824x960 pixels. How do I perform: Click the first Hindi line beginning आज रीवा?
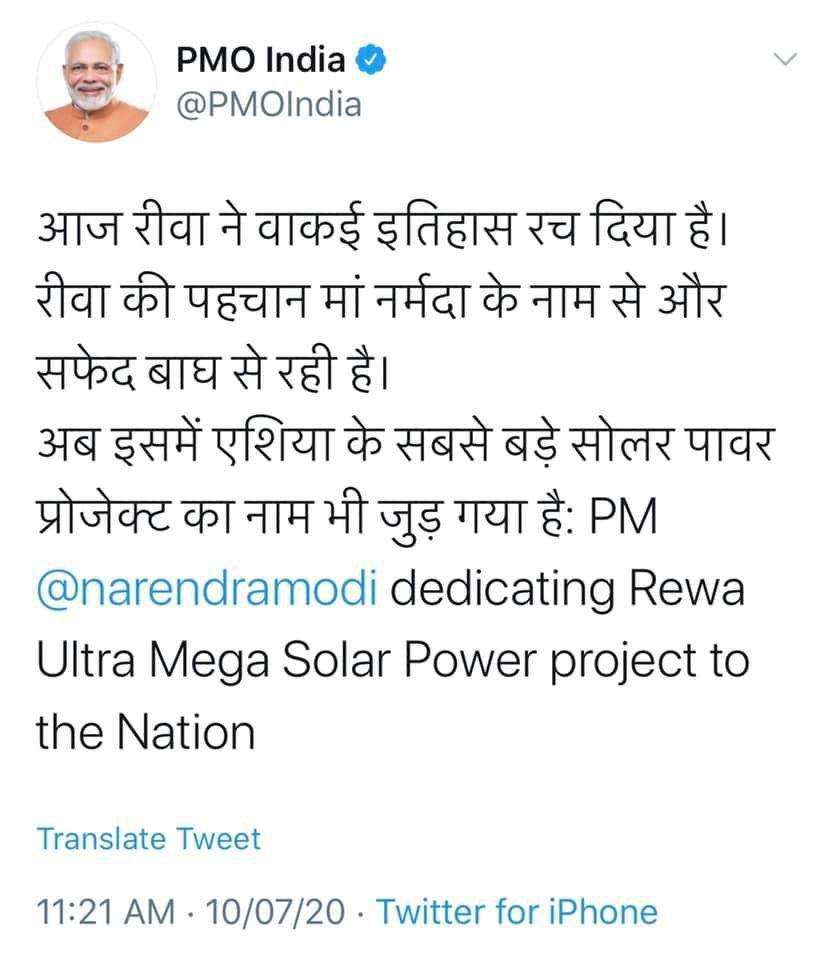coord(383,229)
